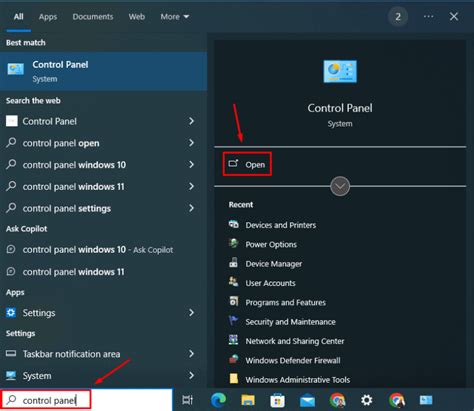Click the User Accounts icon
474x411 pixels.
(234, 282)
